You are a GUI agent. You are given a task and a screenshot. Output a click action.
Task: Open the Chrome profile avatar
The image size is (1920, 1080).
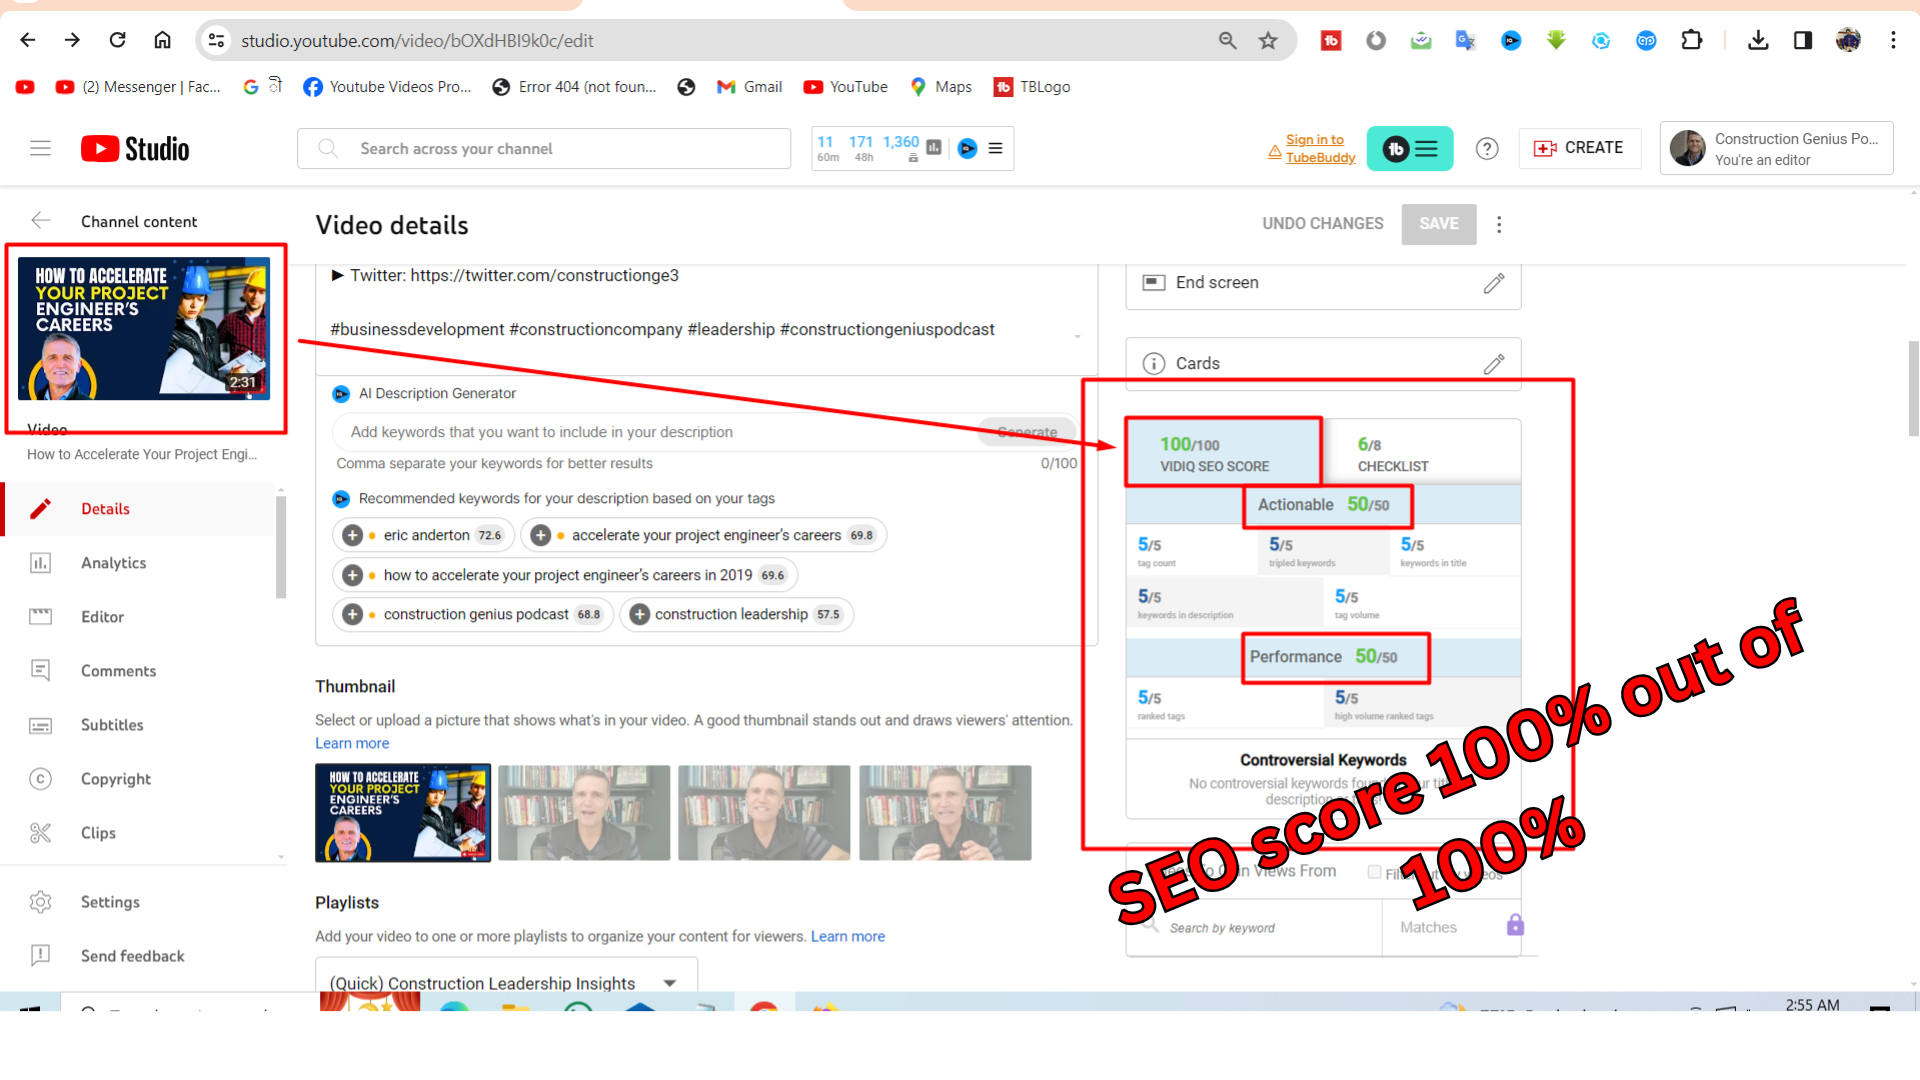pos(1848,40)
